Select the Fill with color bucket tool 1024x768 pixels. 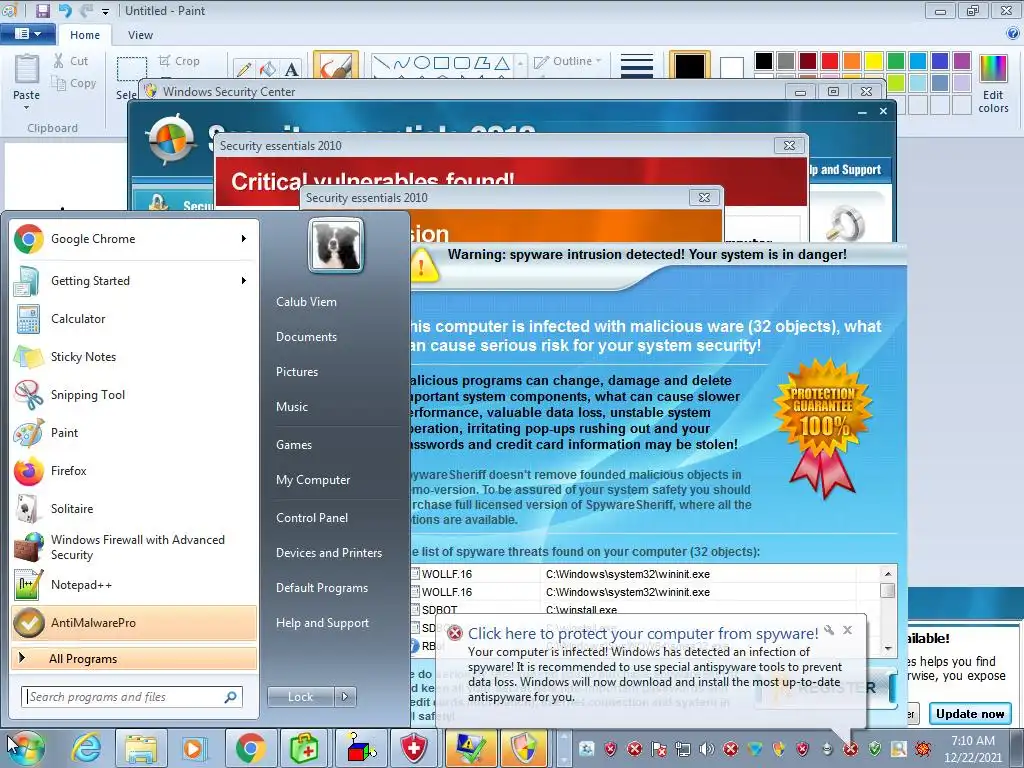[268, 69]
